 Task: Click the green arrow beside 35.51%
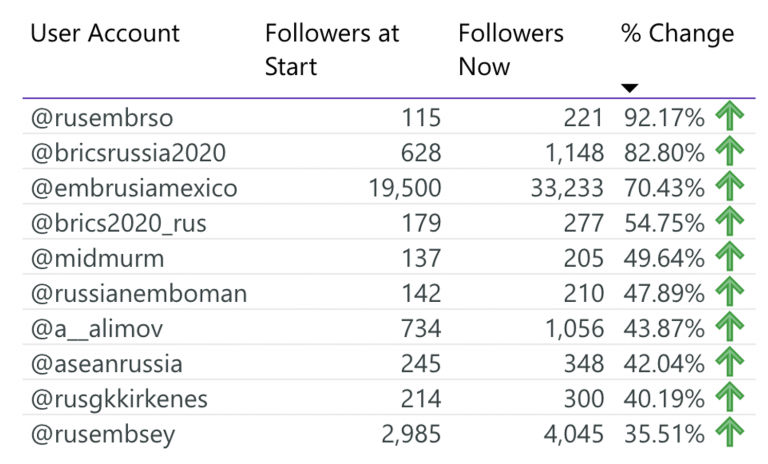tap(729, 432)
